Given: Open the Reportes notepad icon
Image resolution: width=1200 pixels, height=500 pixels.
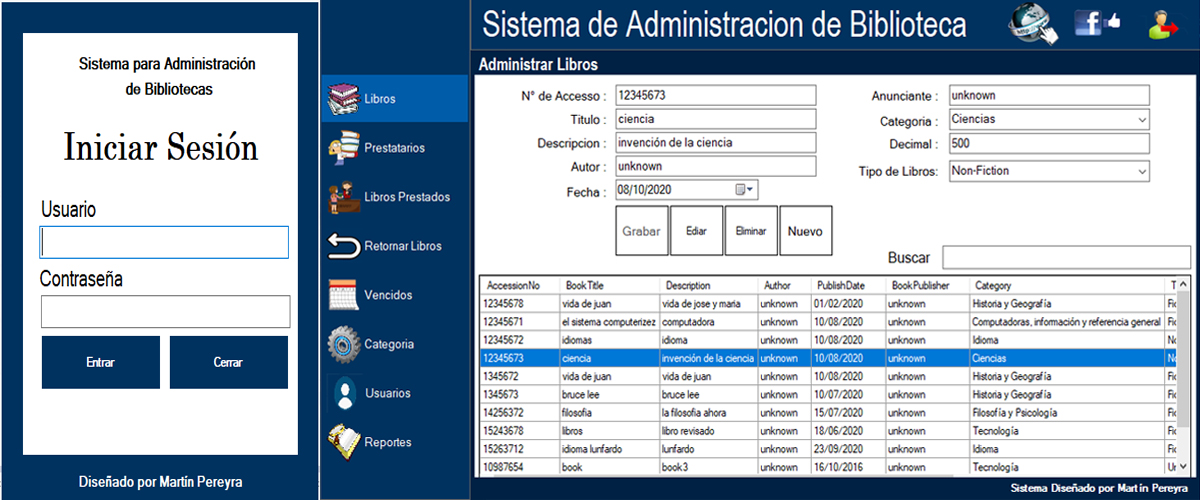Looking at the screenshot, I should (343, 442).
